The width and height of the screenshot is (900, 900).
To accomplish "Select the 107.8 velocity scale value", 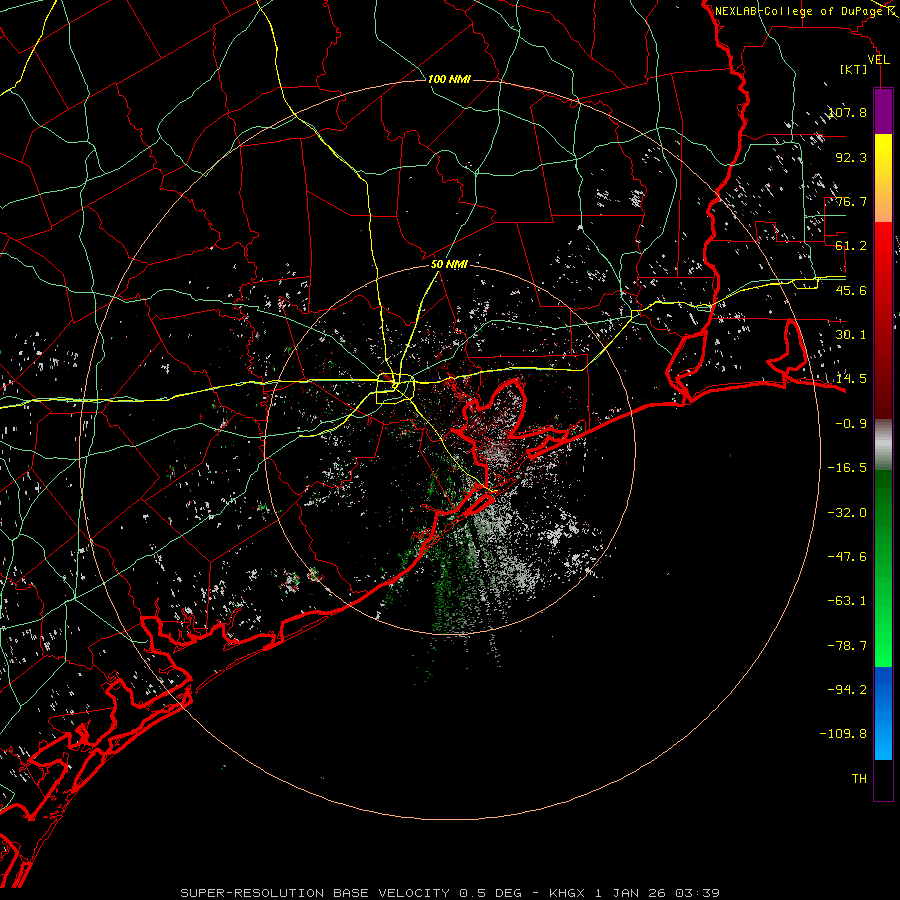I will click(x=847, y=112).
